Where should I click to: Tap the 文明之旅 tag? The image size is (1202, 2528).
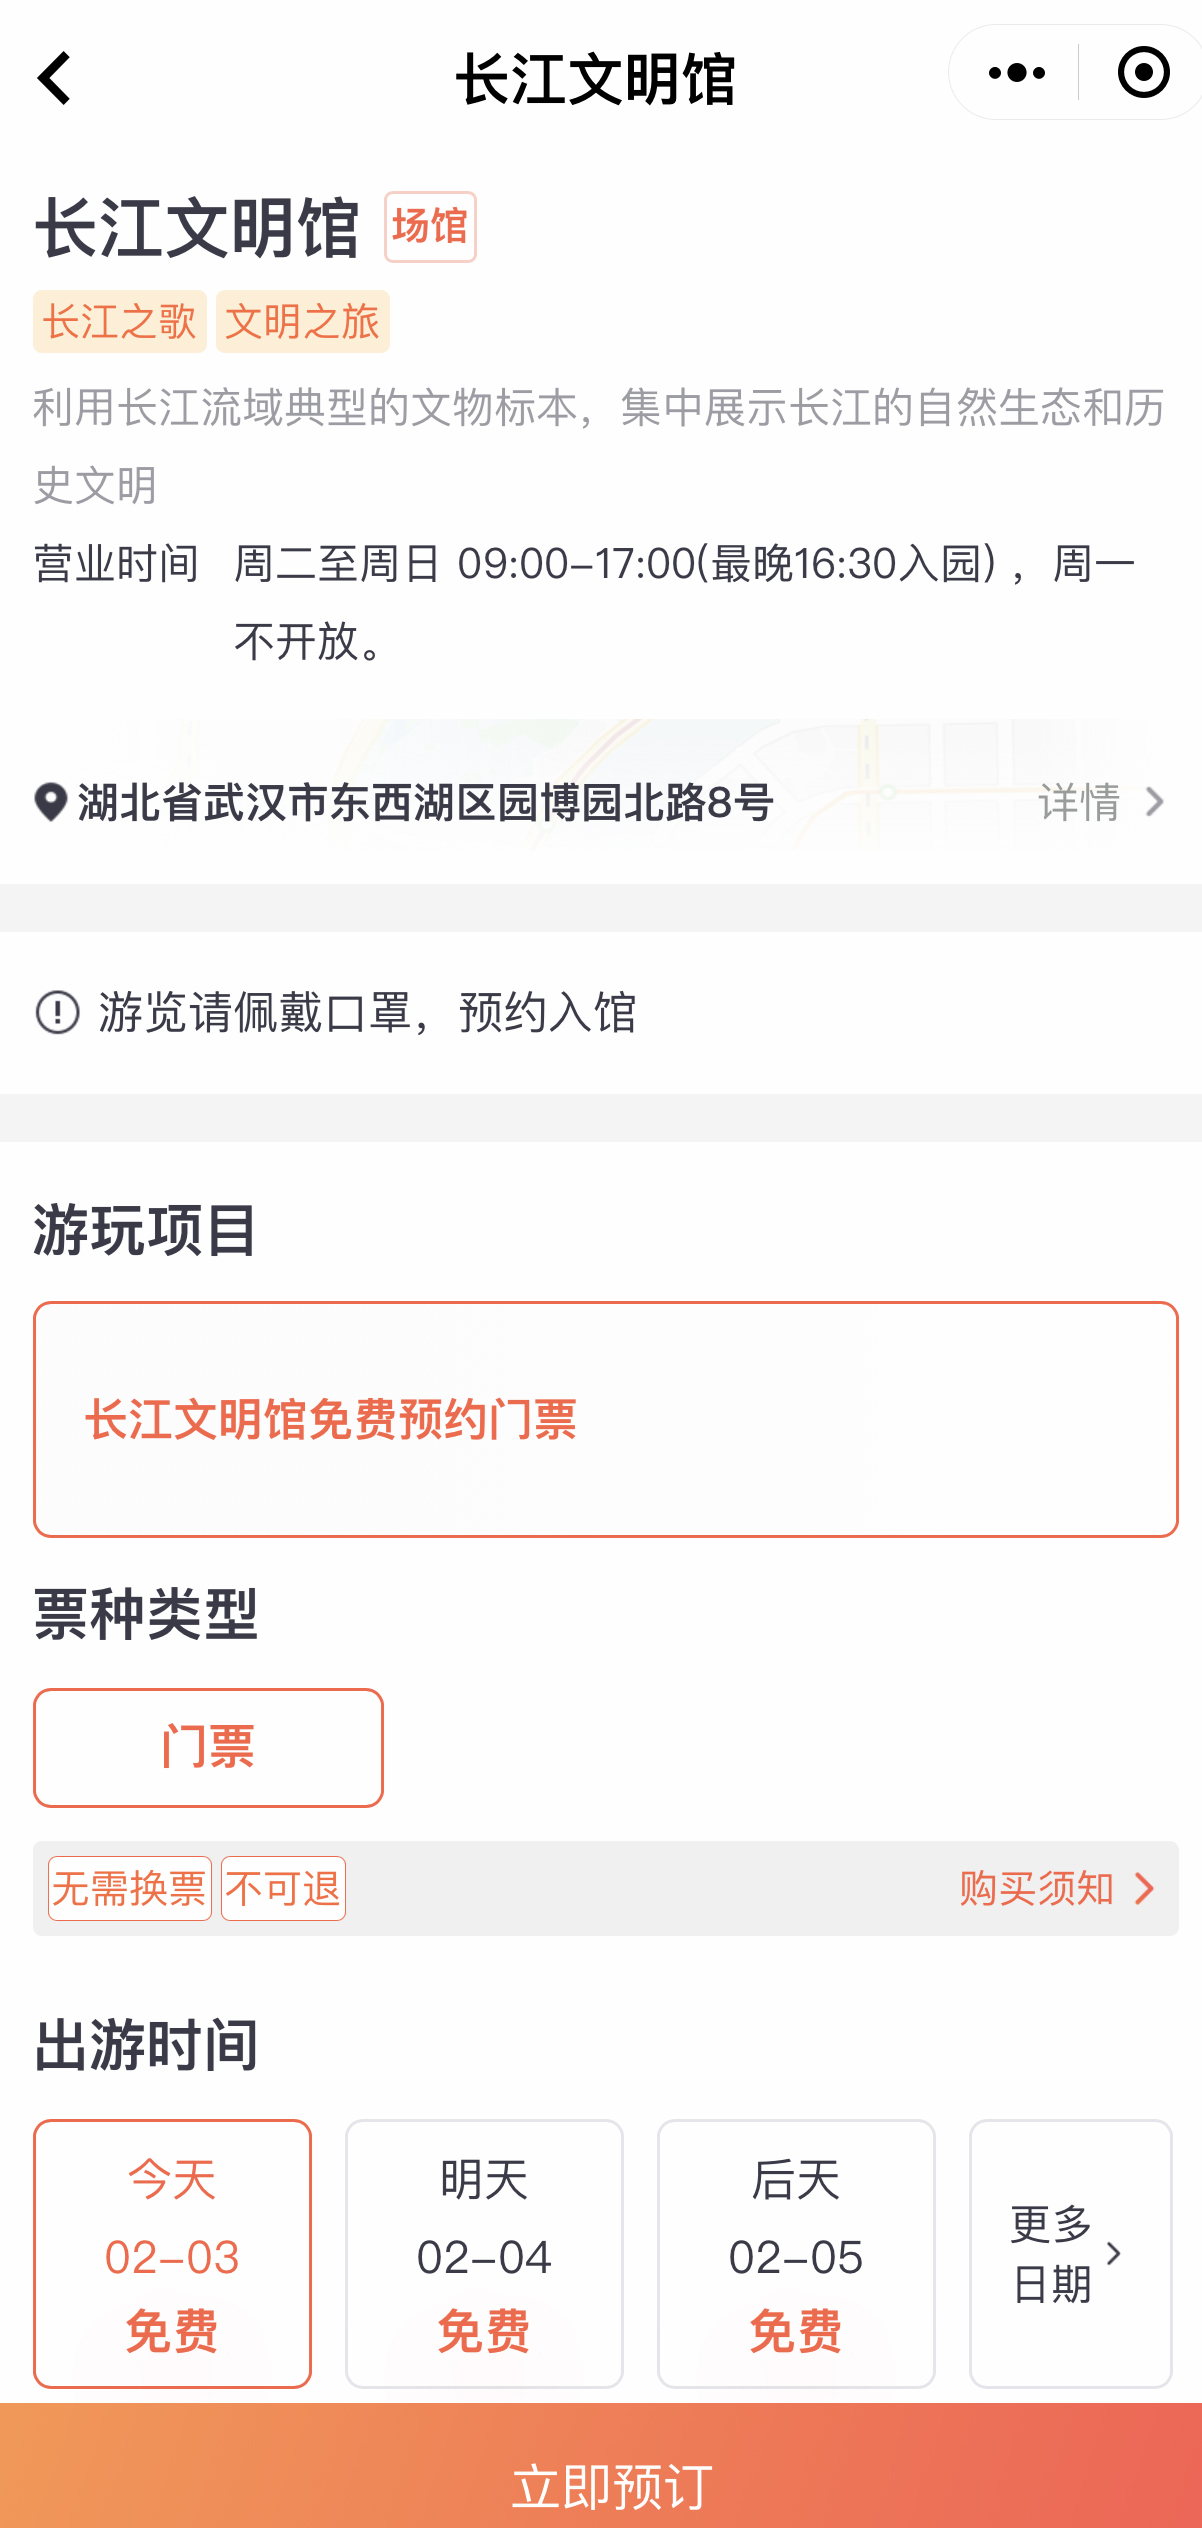pos(302,322)
